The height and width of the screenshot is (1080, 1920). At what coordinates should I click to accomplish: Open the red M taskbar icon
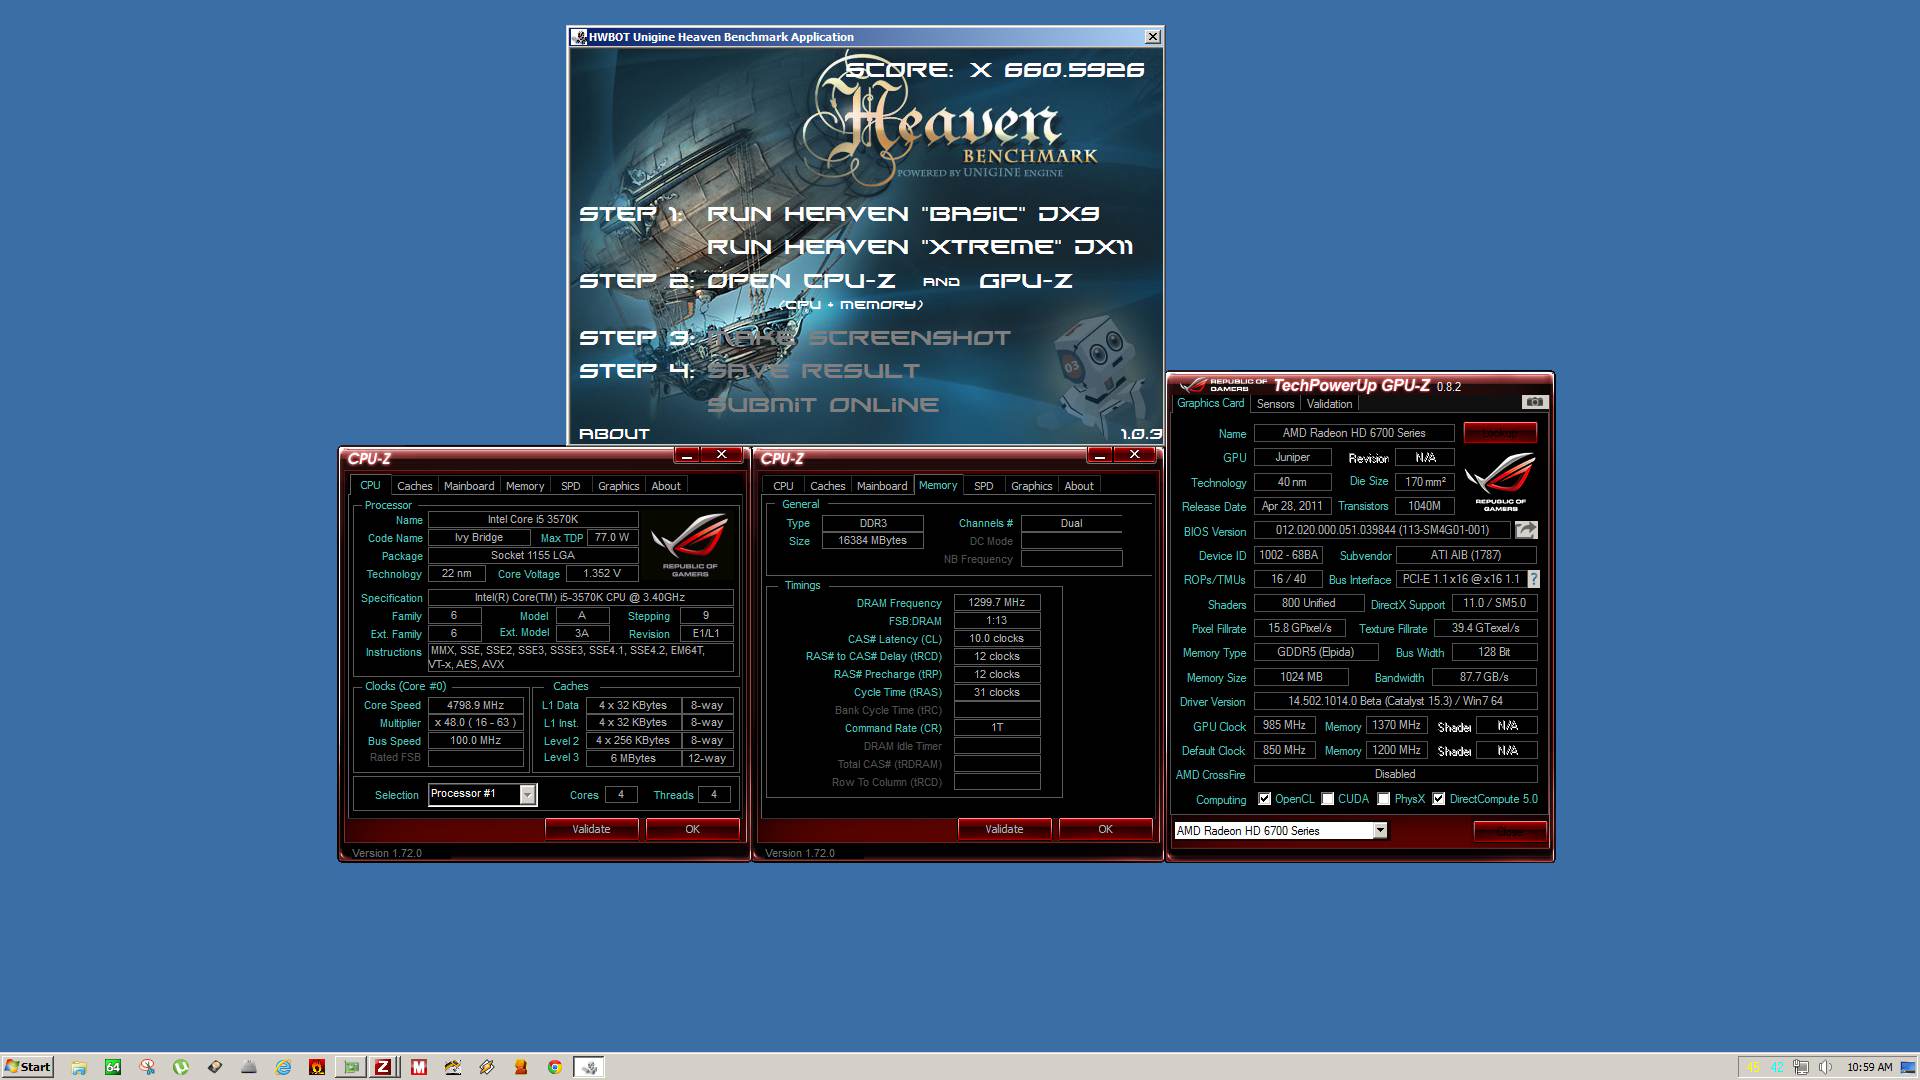419,1067
